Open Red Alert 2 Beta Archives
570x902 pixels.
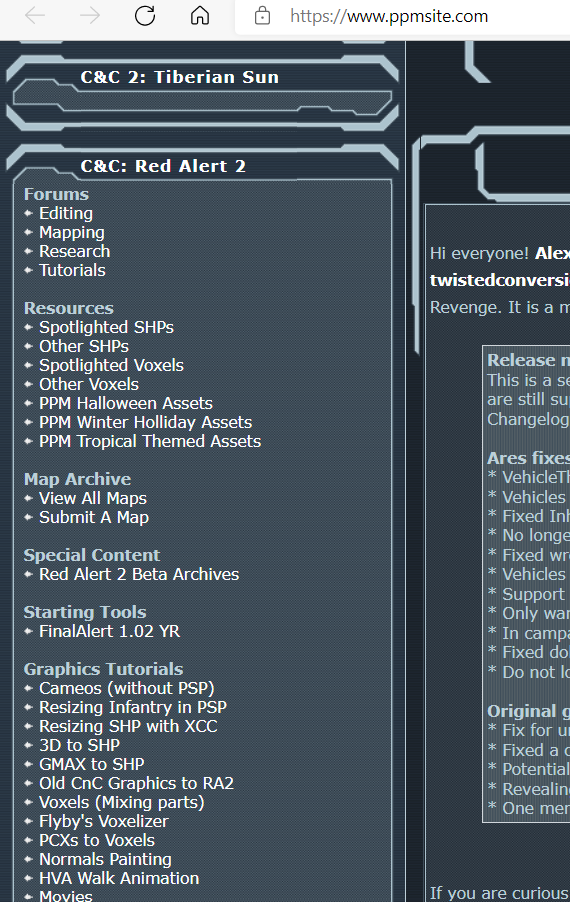pos(139,574)
